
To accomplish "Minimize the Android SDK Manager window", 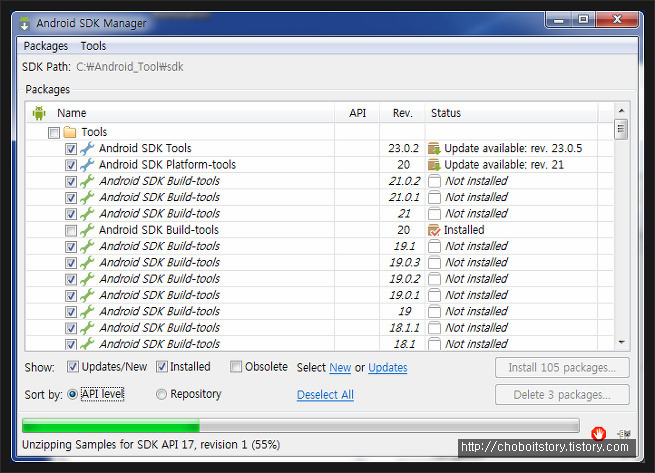I will click(559, 20).
